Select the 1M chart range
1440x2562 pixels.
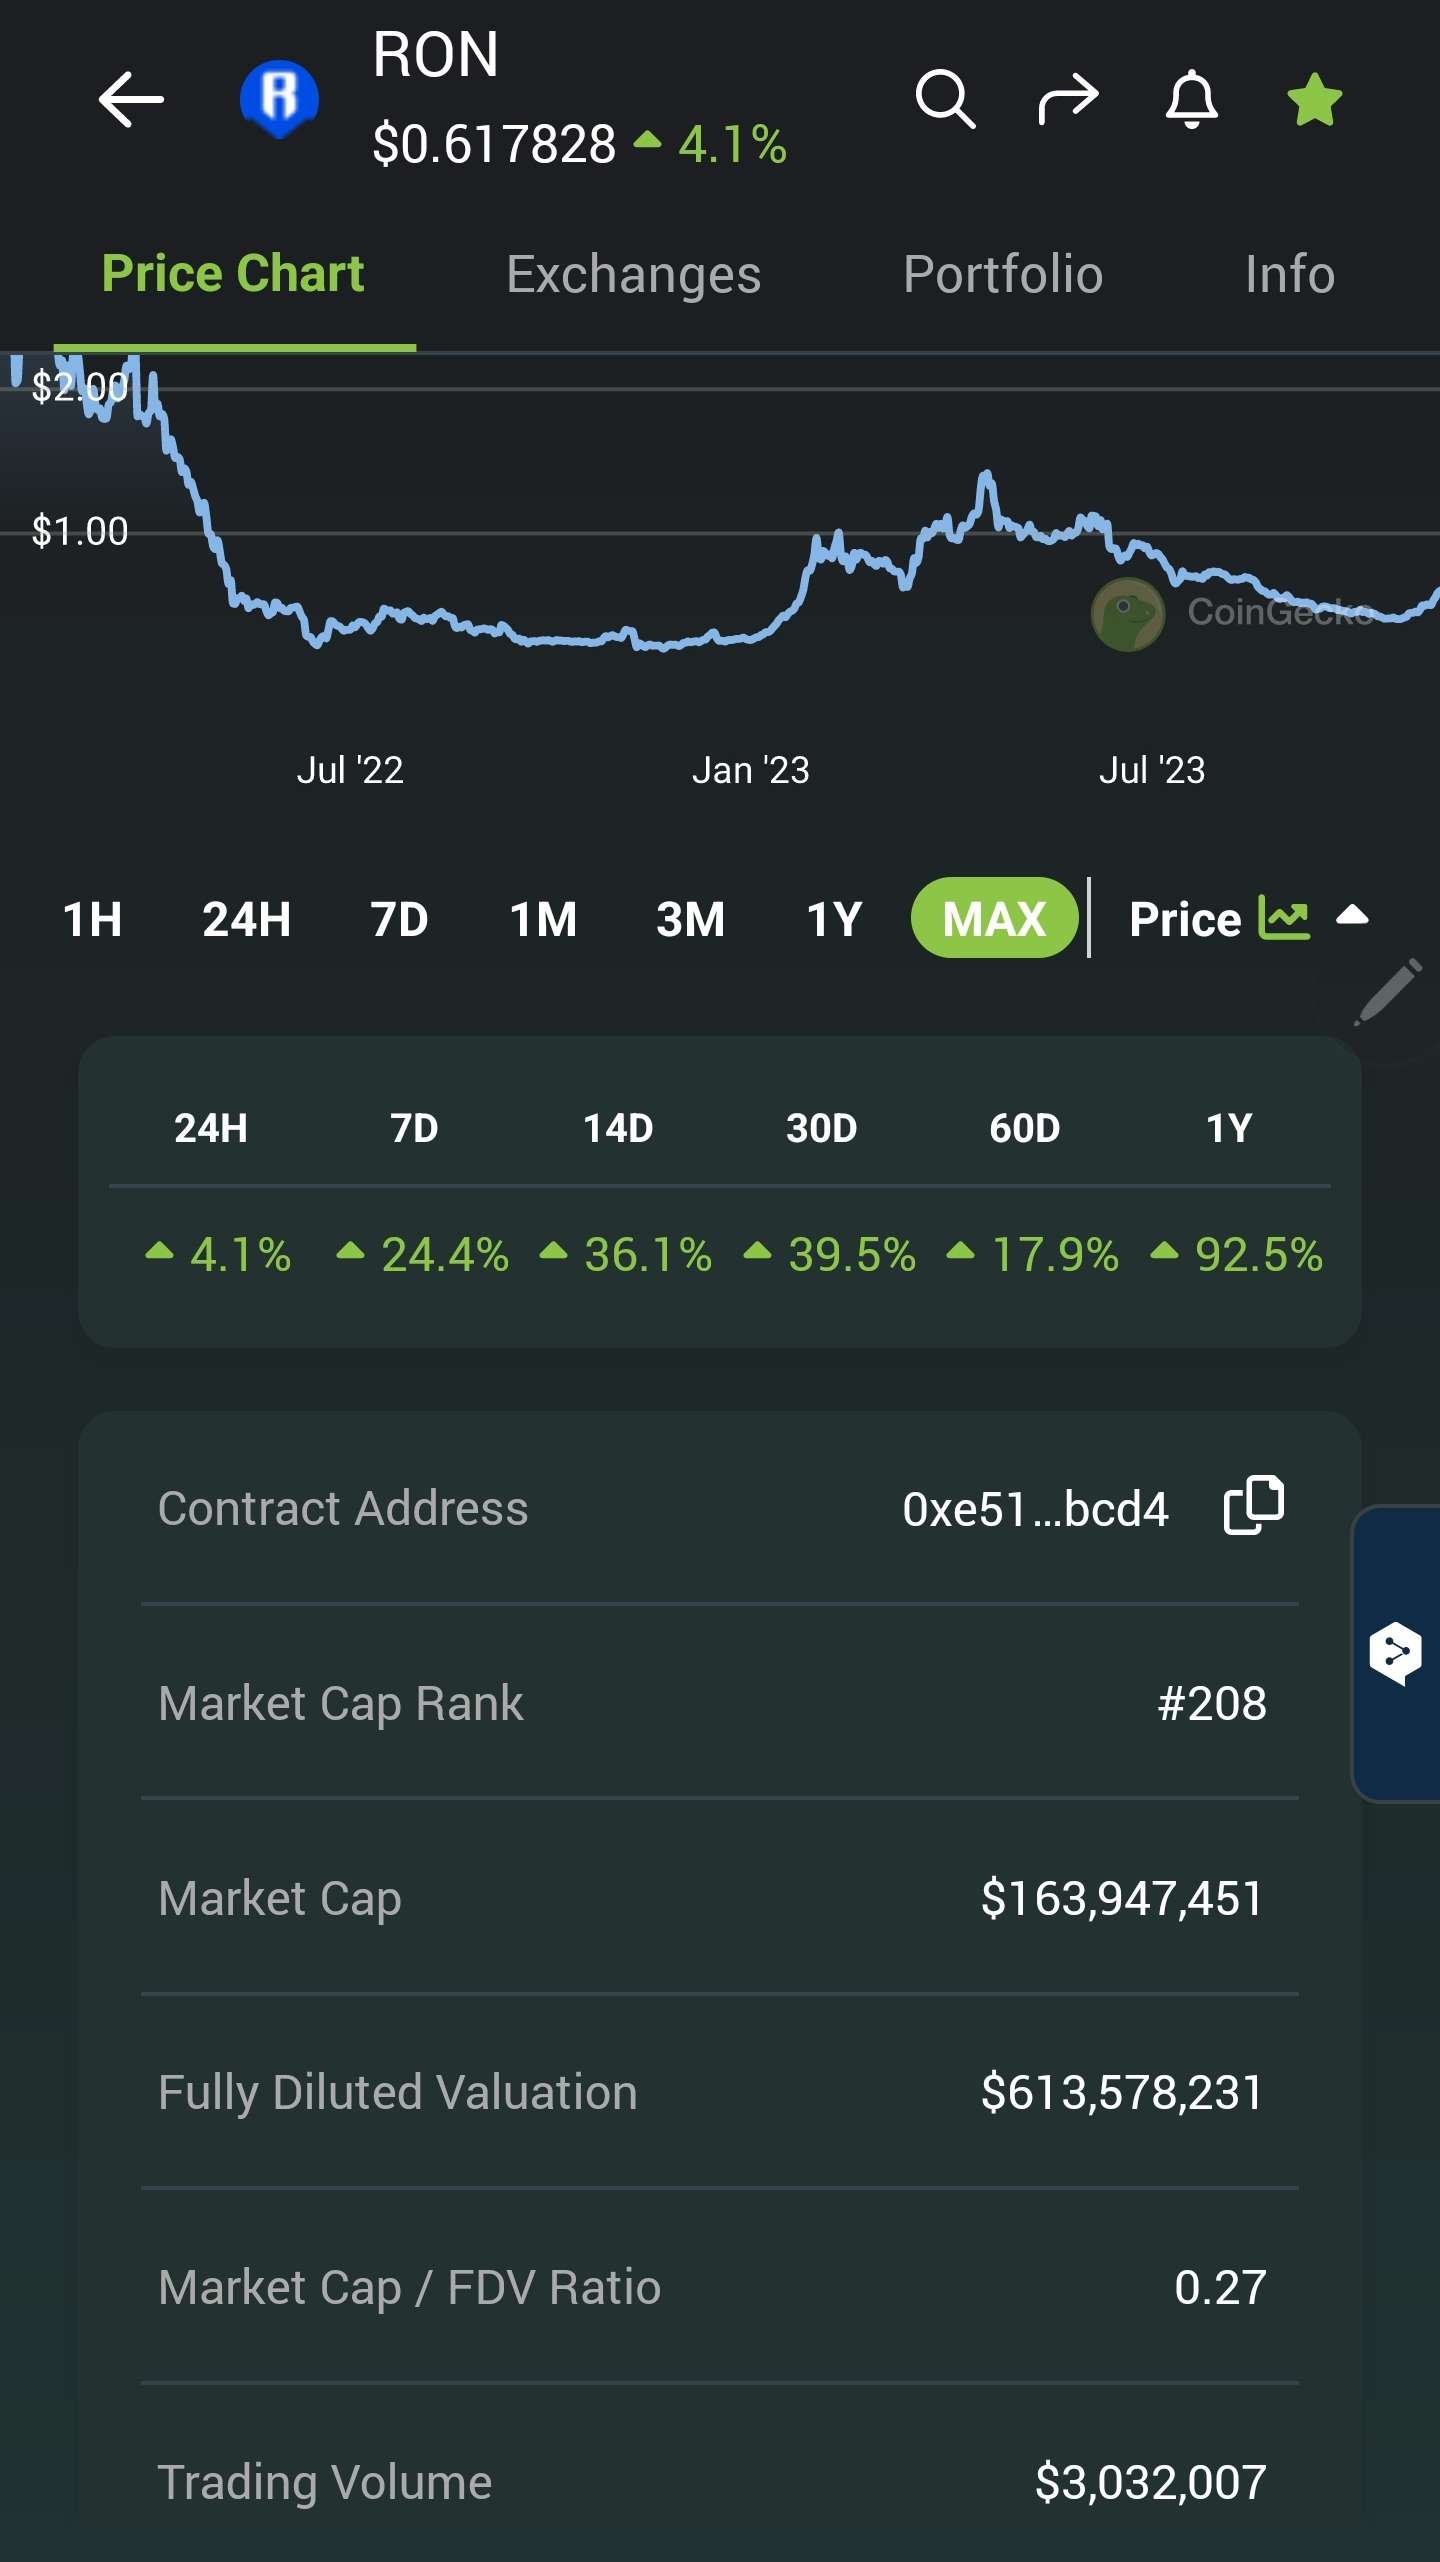tap(543, 919)
